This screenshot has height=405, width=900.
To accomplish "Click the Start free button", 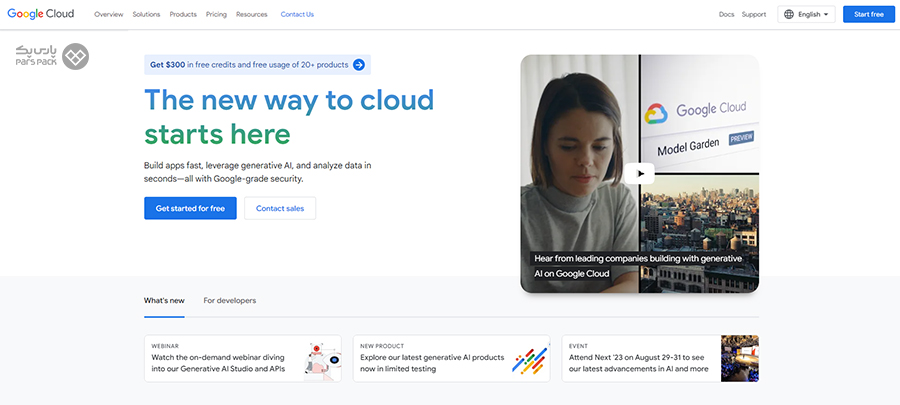I will pos(868,14).
